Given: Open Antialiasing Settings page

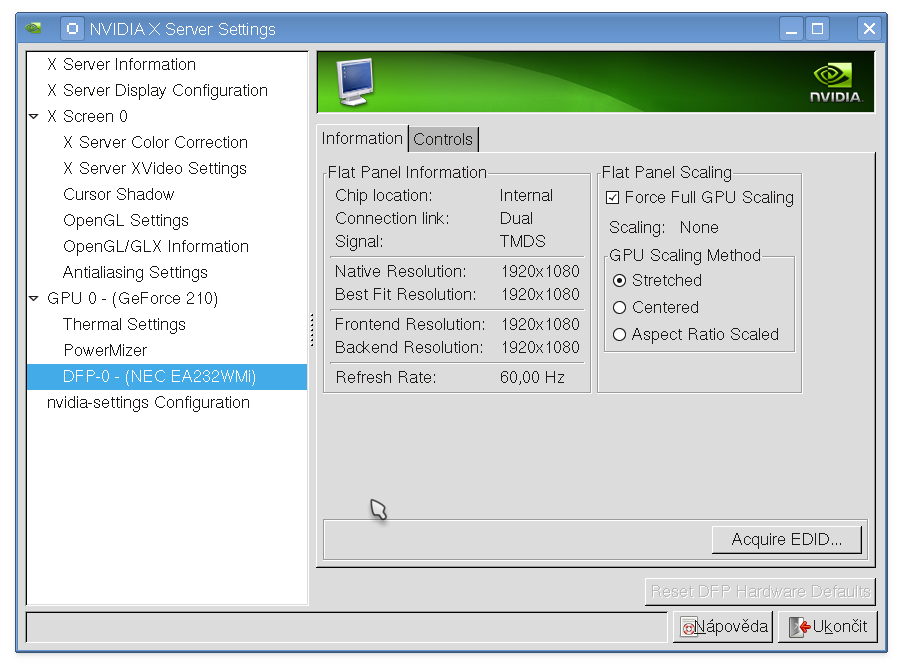Looking at the screenshot, I should point(167,272).
